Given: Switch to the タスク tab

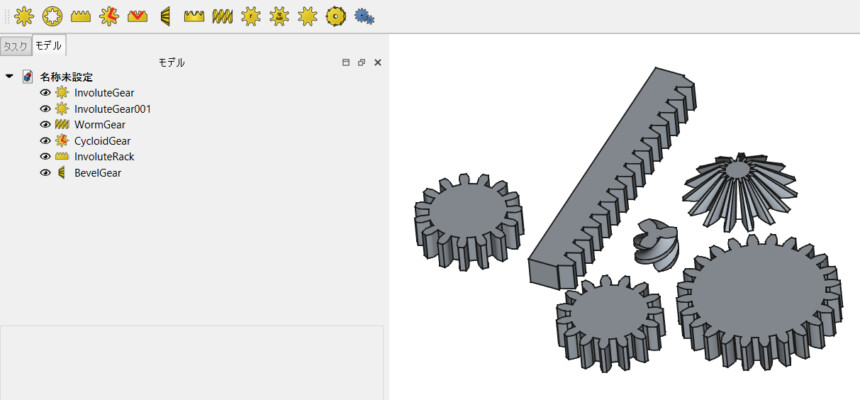Looking at the screenshot, I should 15,47.
